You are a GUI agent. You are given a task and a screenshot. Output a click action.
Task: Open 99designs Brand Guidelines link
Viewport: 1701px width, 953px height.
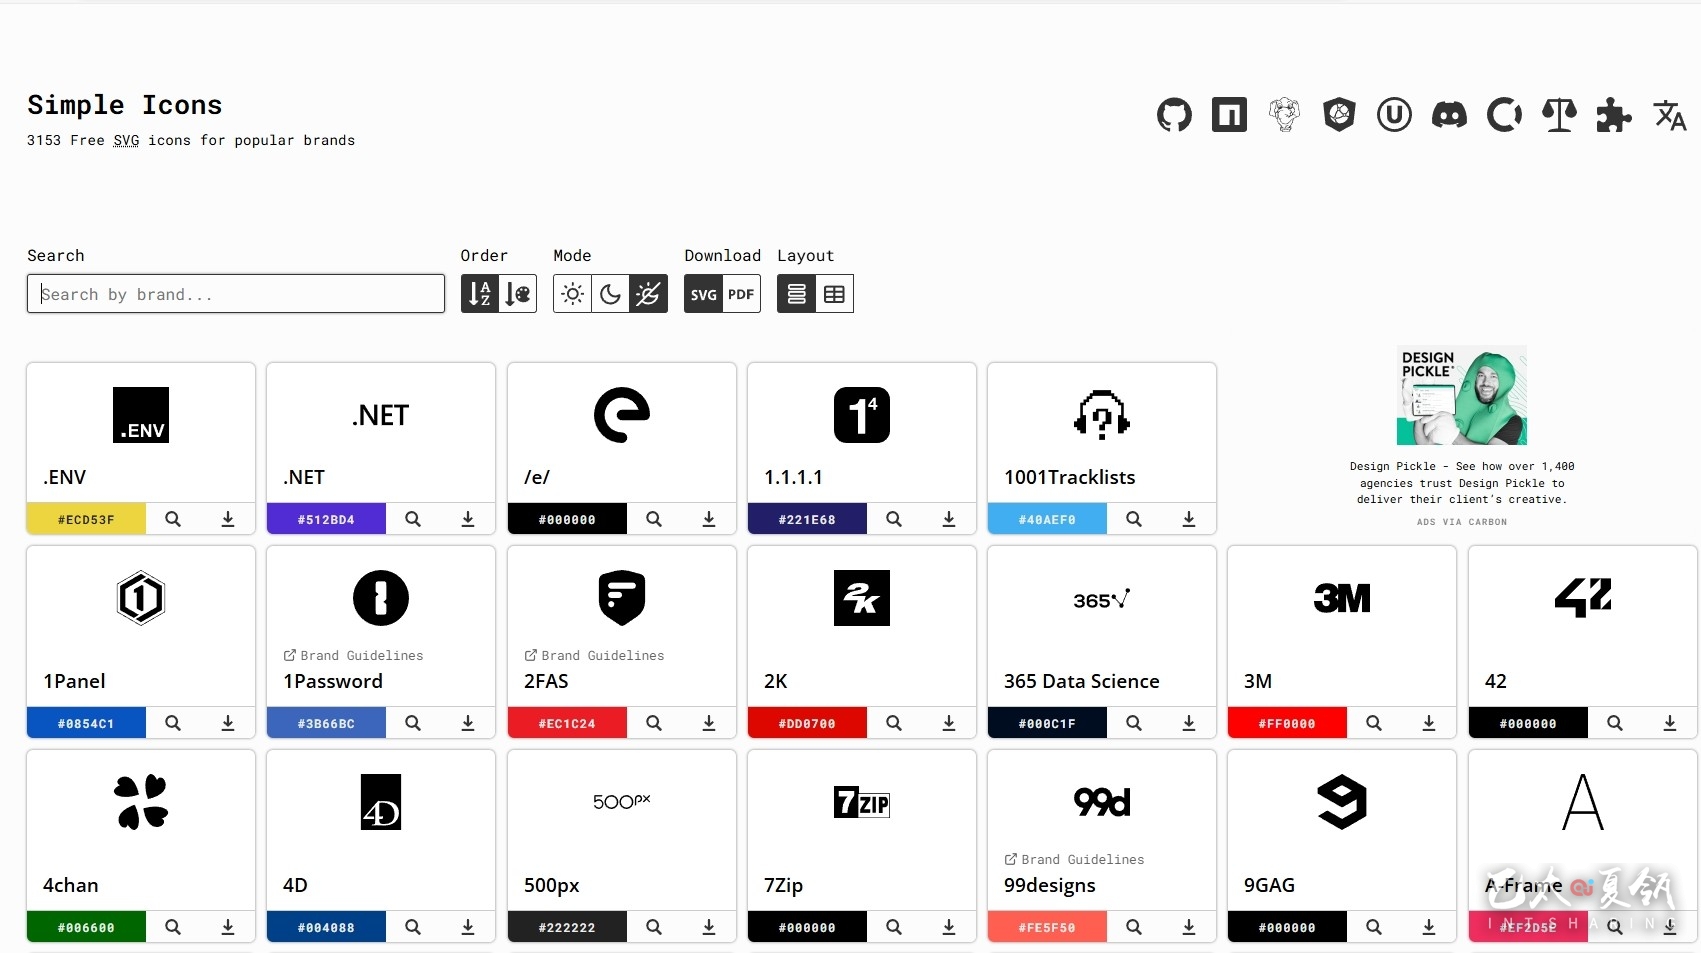[x=1075, y=860]
